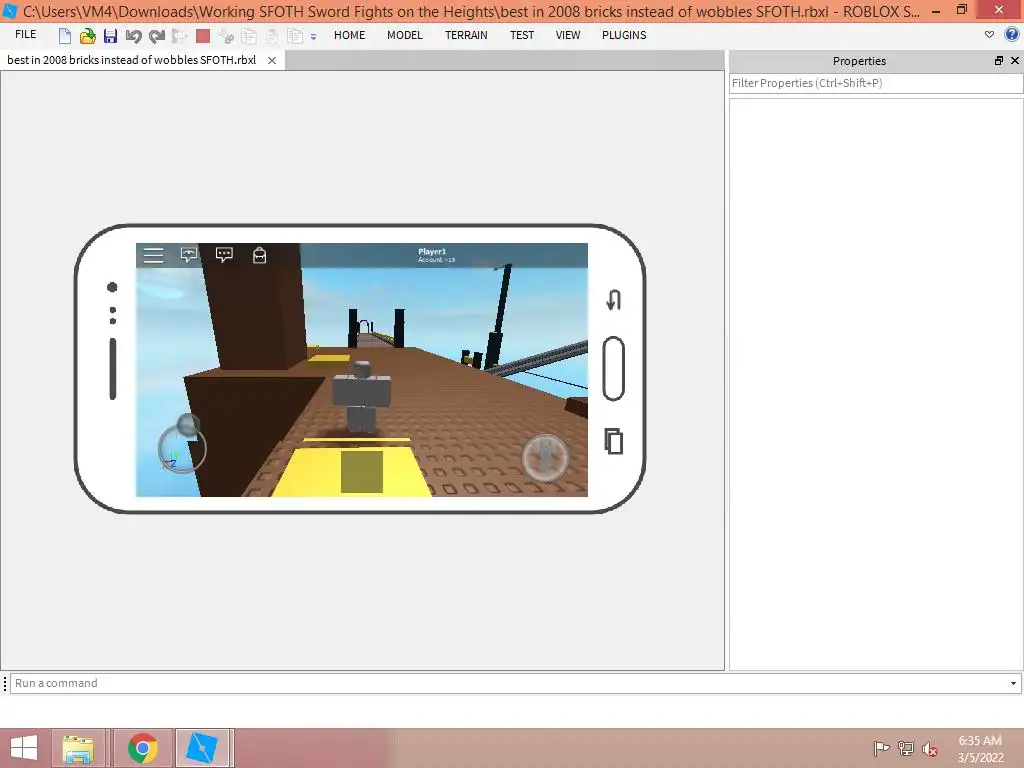Click the in-game chat speech bubble icon
1024x768 pixels.
224,255
